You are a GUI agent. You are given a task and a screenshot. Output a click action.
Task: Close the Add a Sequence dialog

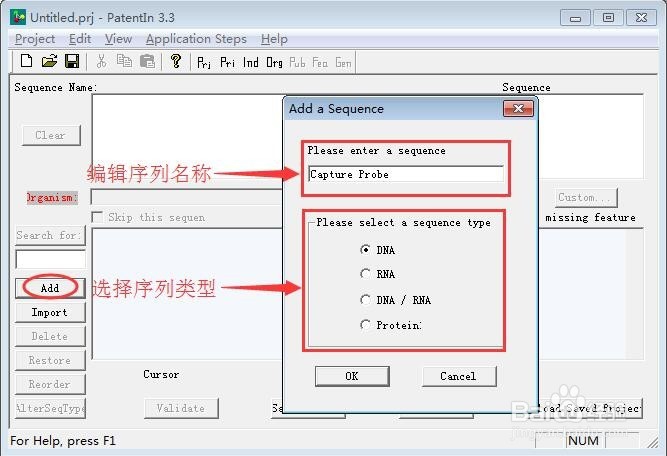click(518, 108)
